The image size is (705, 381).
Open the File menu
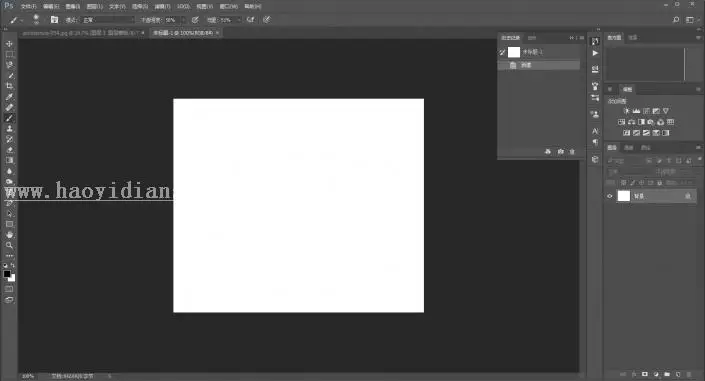click(28, 6)
